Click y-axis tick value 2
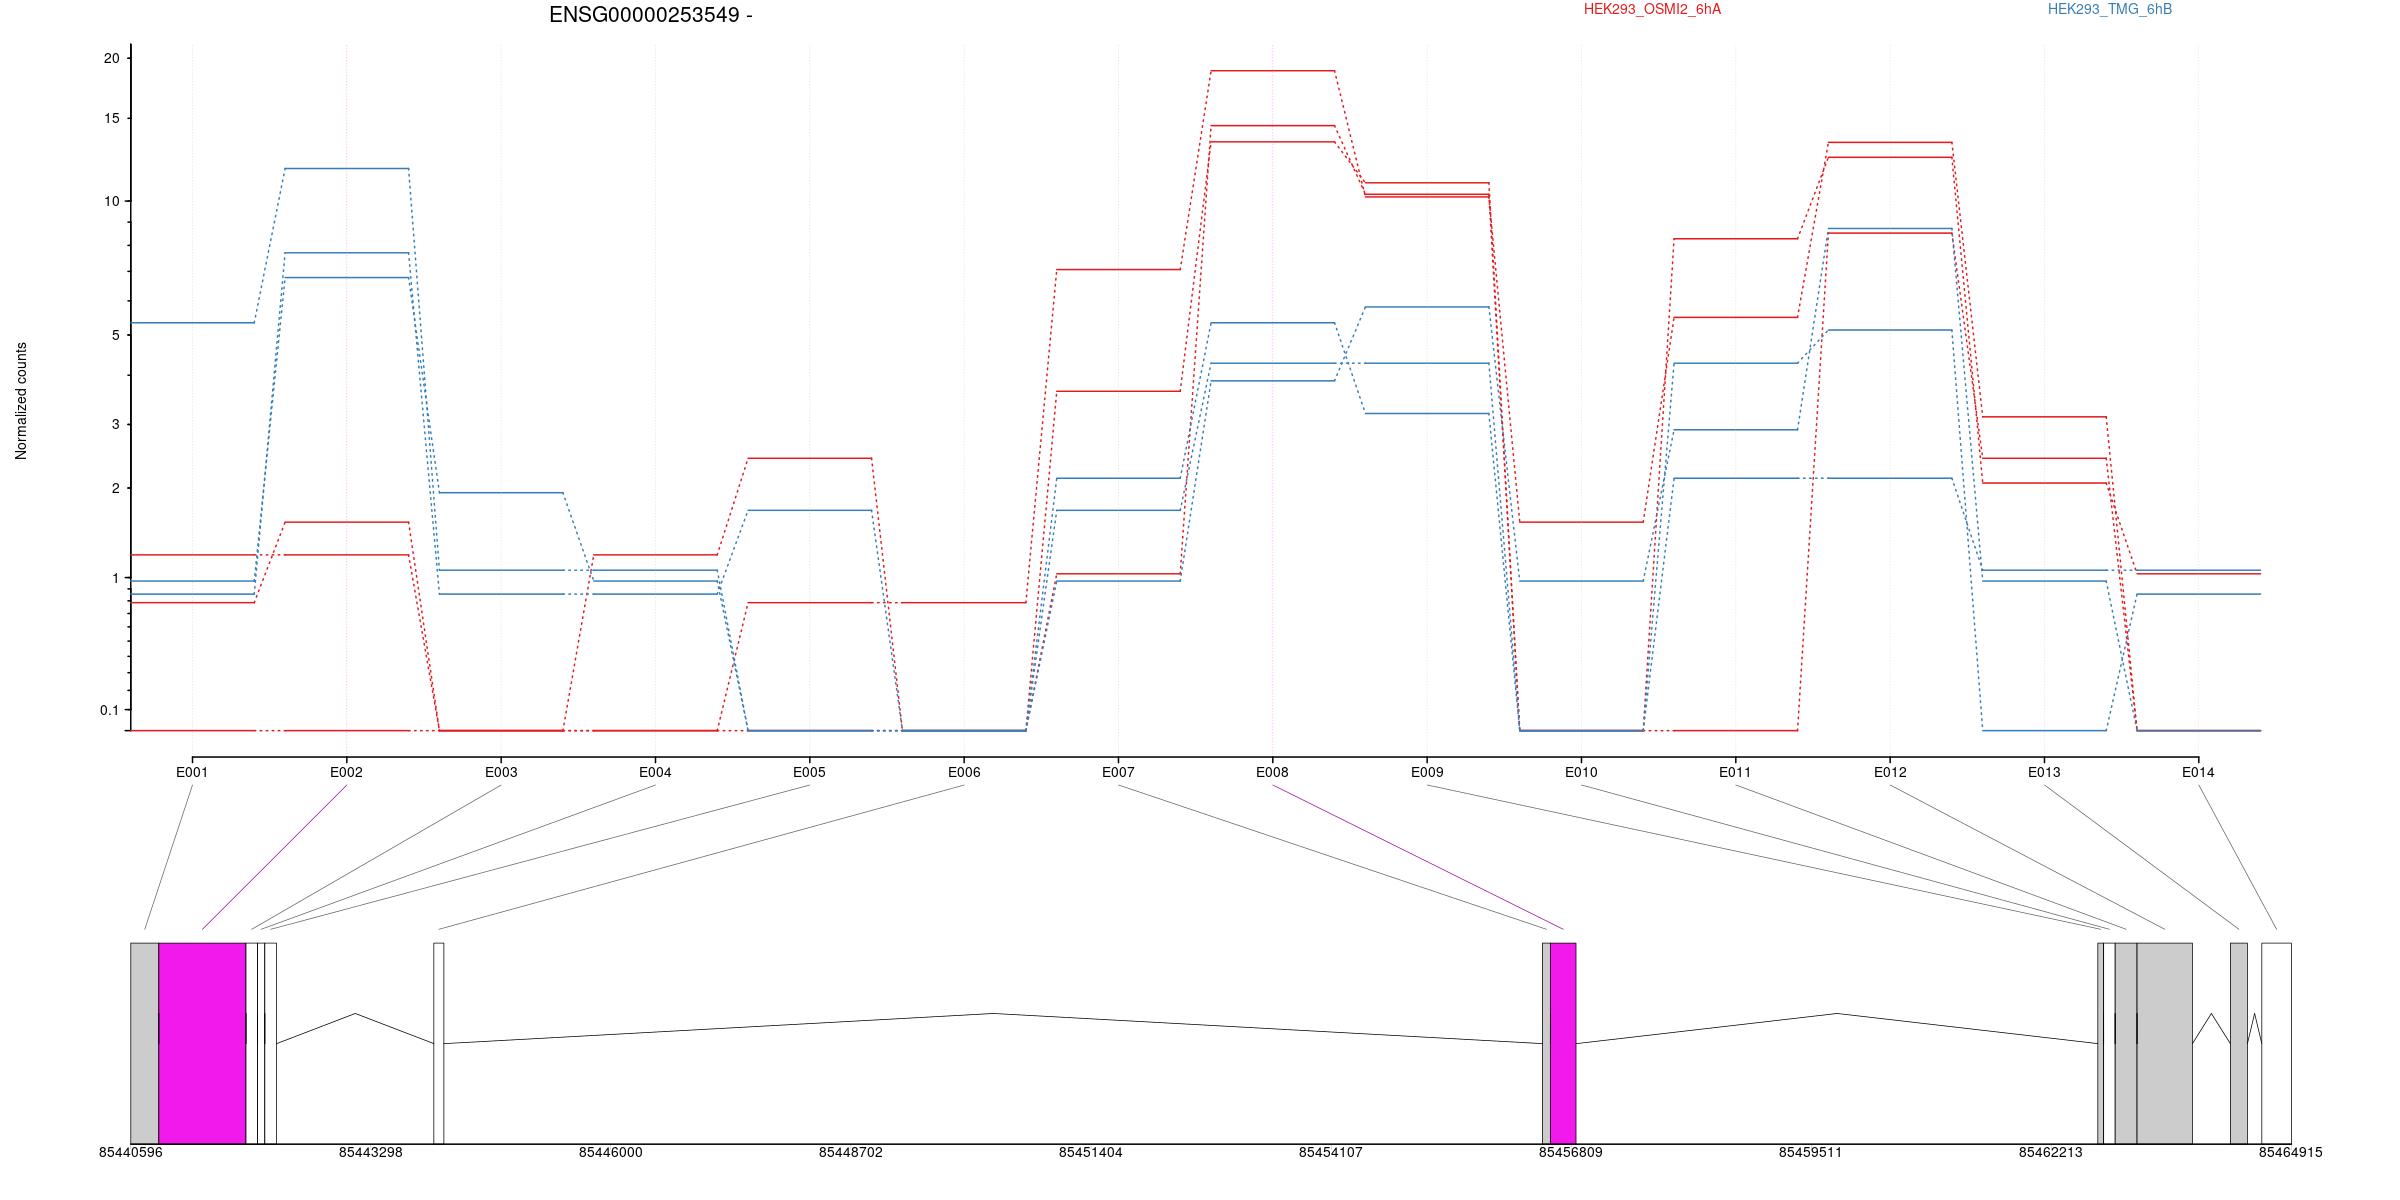 [x=115, y=488]
